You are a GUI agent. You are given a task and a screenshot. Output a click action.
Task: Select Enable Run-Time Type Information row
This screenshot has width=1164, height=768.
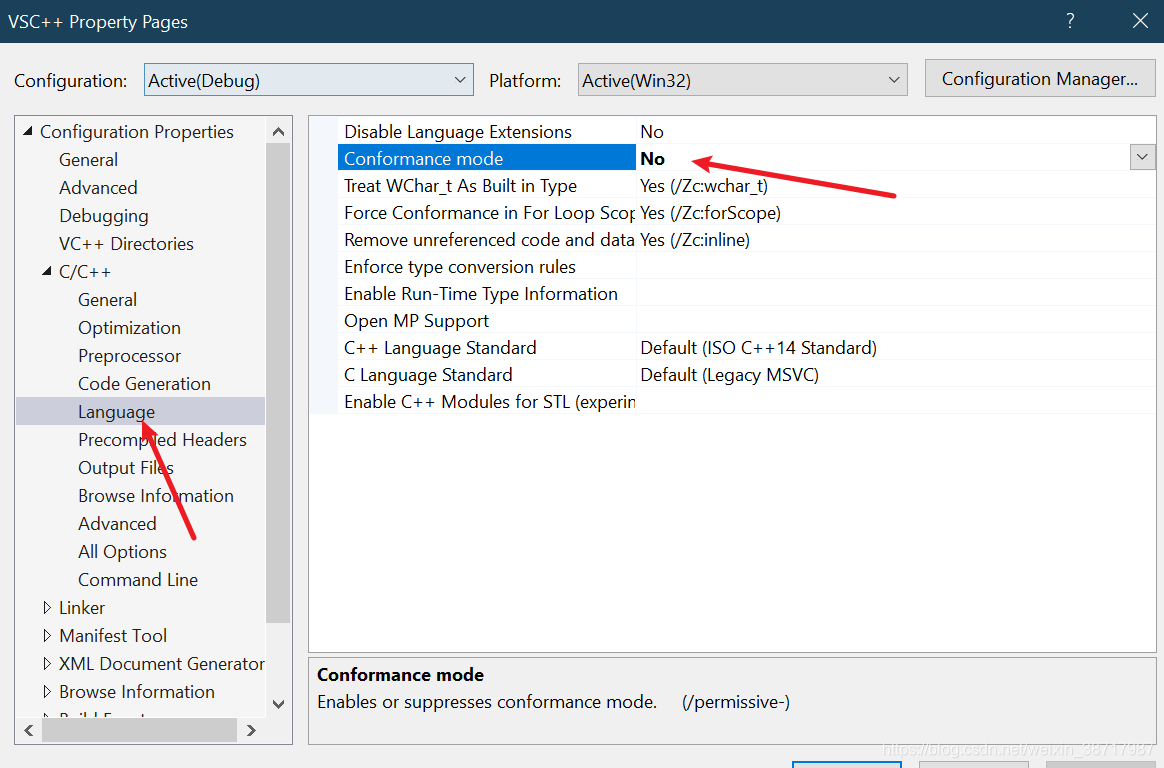click(x=746, y=294)
